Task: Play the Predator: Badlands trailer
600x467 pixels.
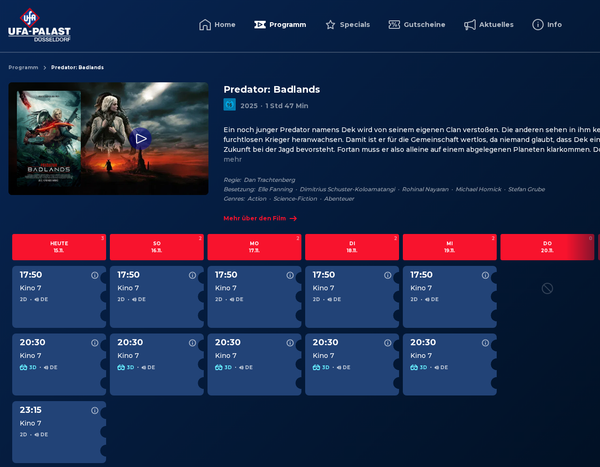Action: point(141,139)
